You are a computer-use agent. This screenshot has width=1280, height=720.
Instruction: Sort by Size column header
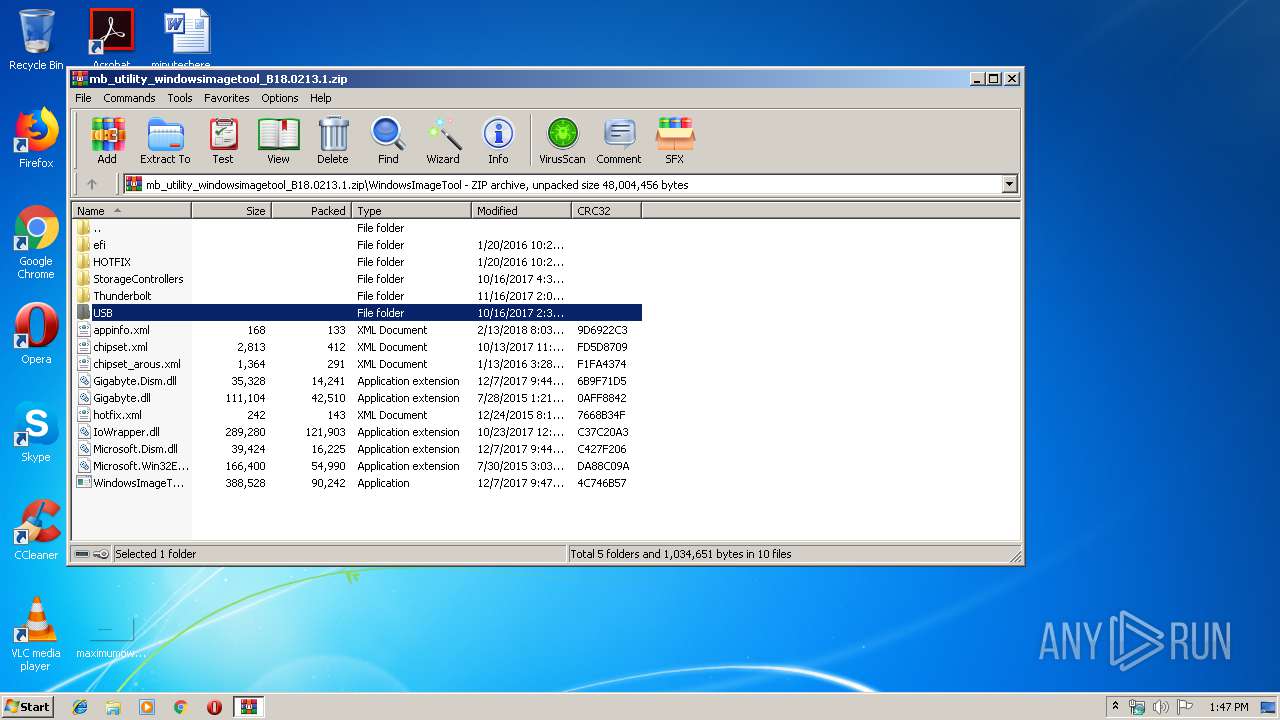232,211
